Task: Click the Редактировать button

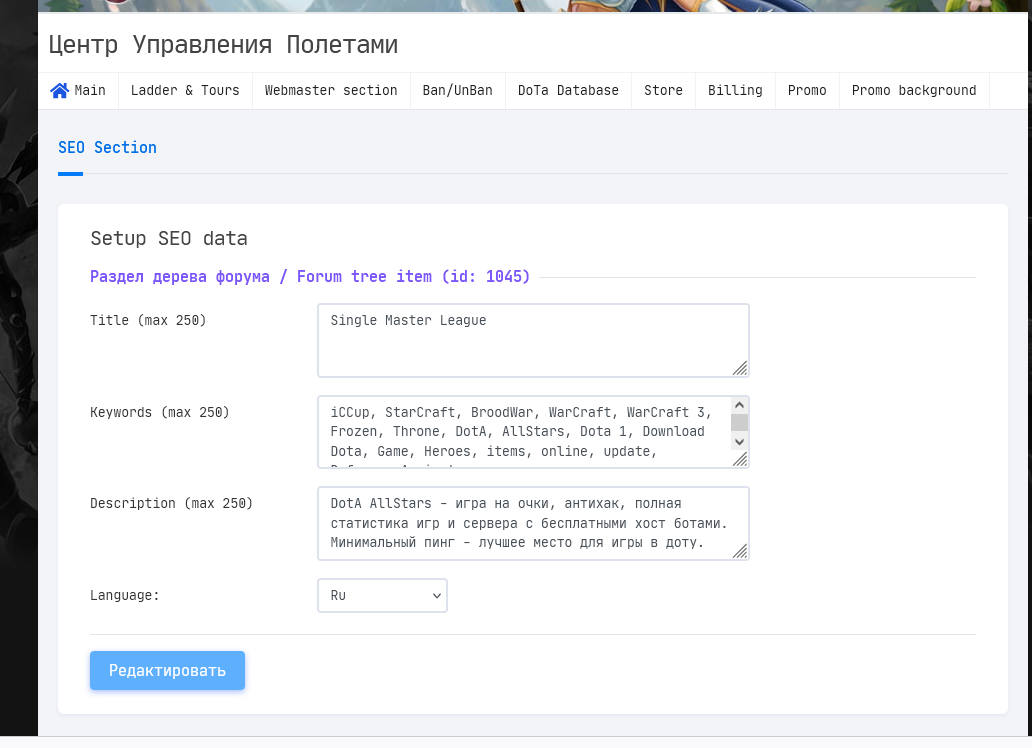Action: click(167, 670)
